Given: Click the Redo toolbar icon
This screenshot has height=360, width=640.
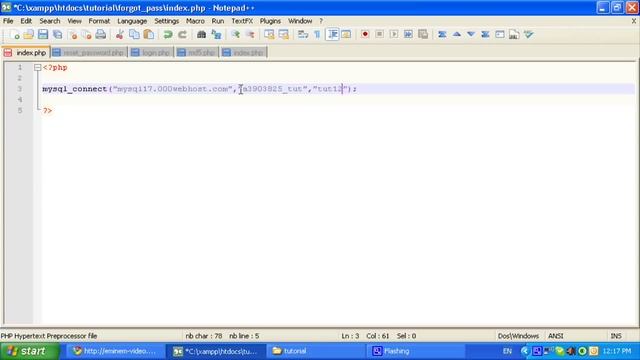Looking at the screenshot, I should click(x=182, y=35).
